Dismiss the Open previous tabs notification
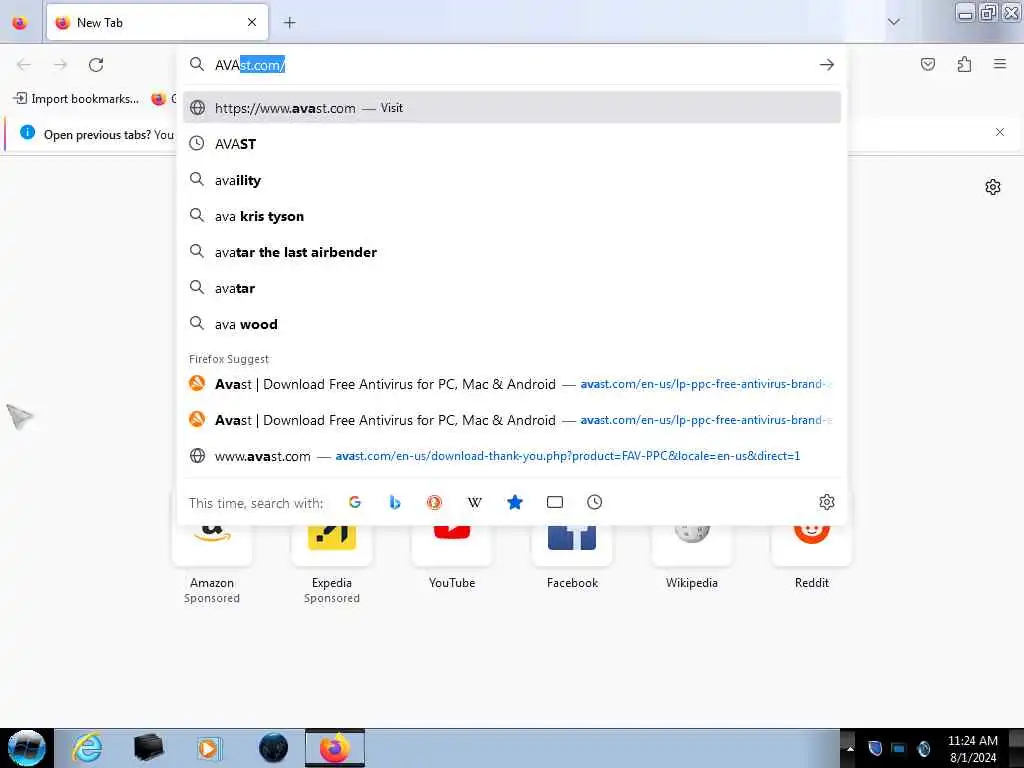The image size is (1024, 768). 999,132
